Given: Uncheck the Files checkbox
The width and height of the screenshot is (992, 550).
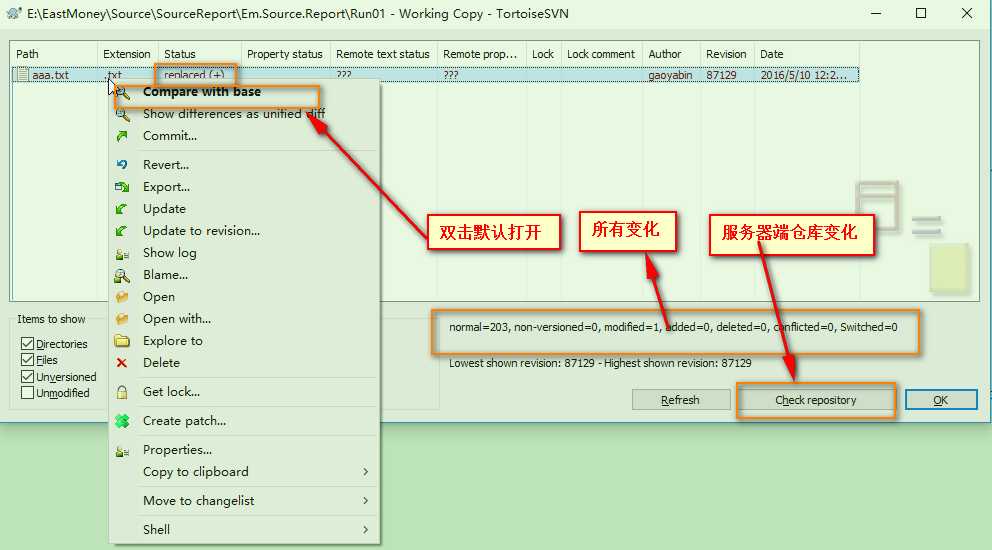Looking at the screenshot, I should (x=27, y=360).
